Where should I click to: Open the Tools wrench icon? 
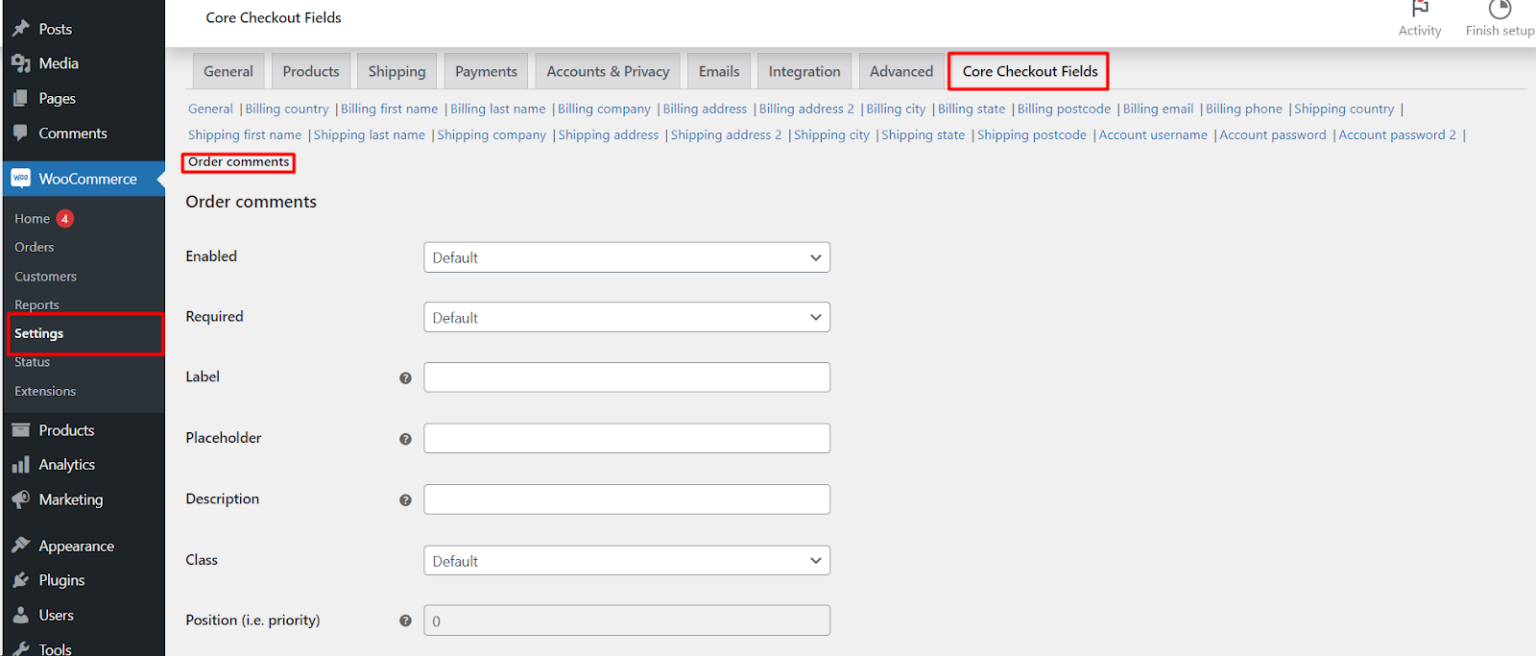click(20, 648)
